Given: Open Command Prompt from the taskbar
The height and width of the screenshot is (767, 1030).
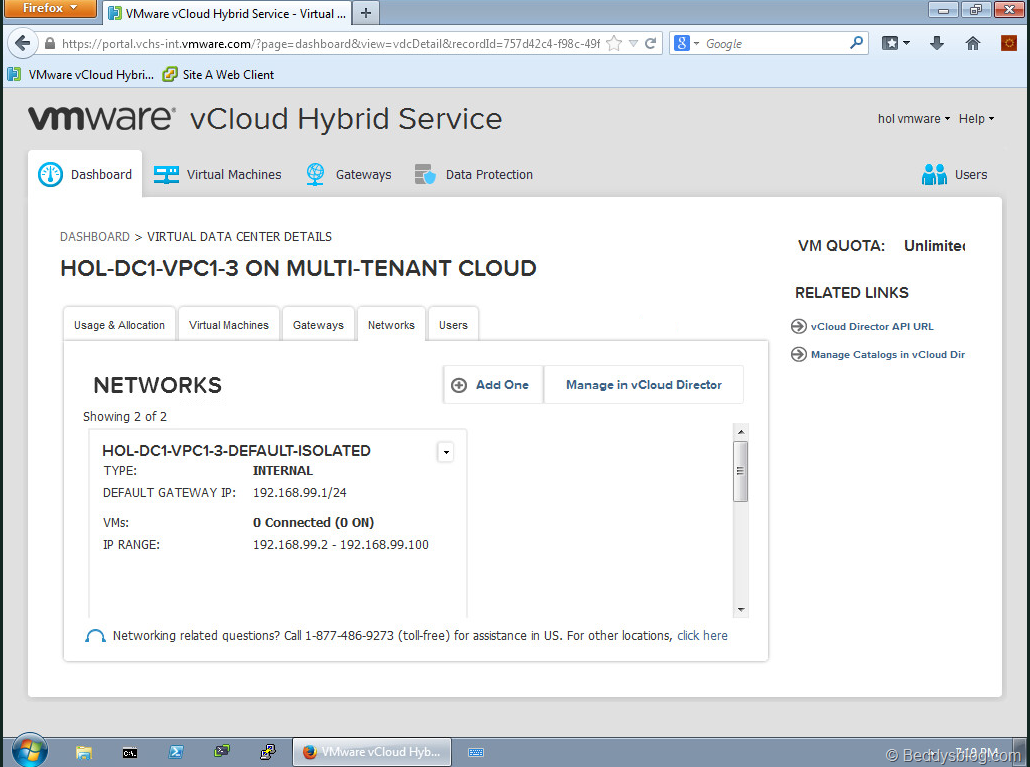Looking at the screenshot, I should pyautogui.click(x=130, y=753).
